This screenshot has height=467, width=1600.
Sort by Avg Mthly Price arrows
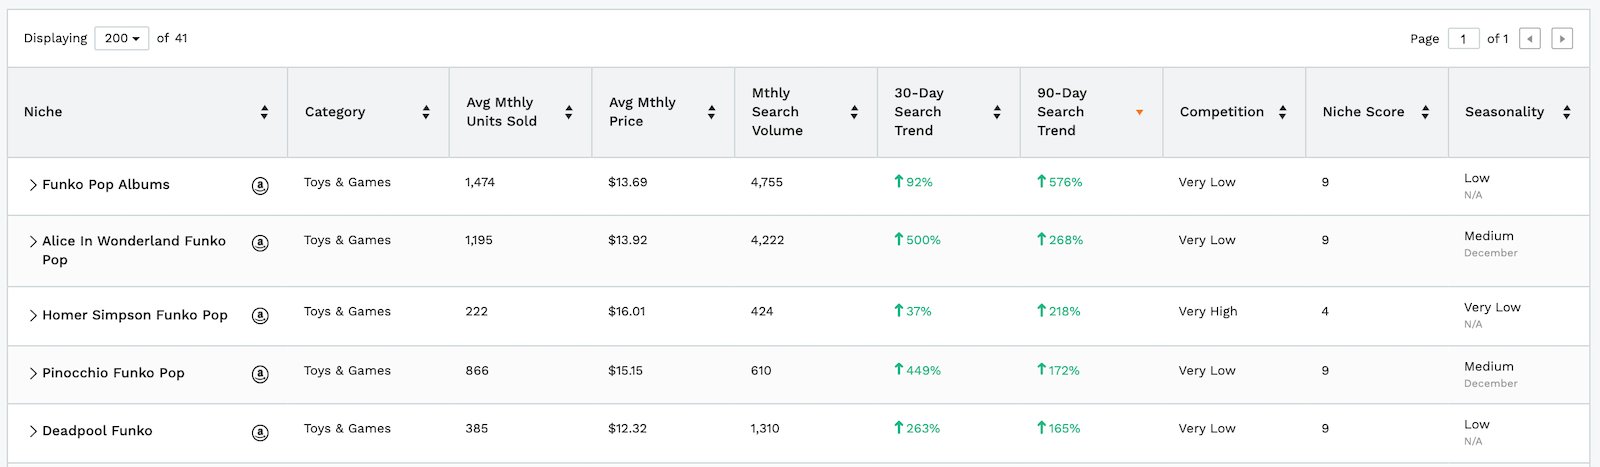tap(712, 112)
